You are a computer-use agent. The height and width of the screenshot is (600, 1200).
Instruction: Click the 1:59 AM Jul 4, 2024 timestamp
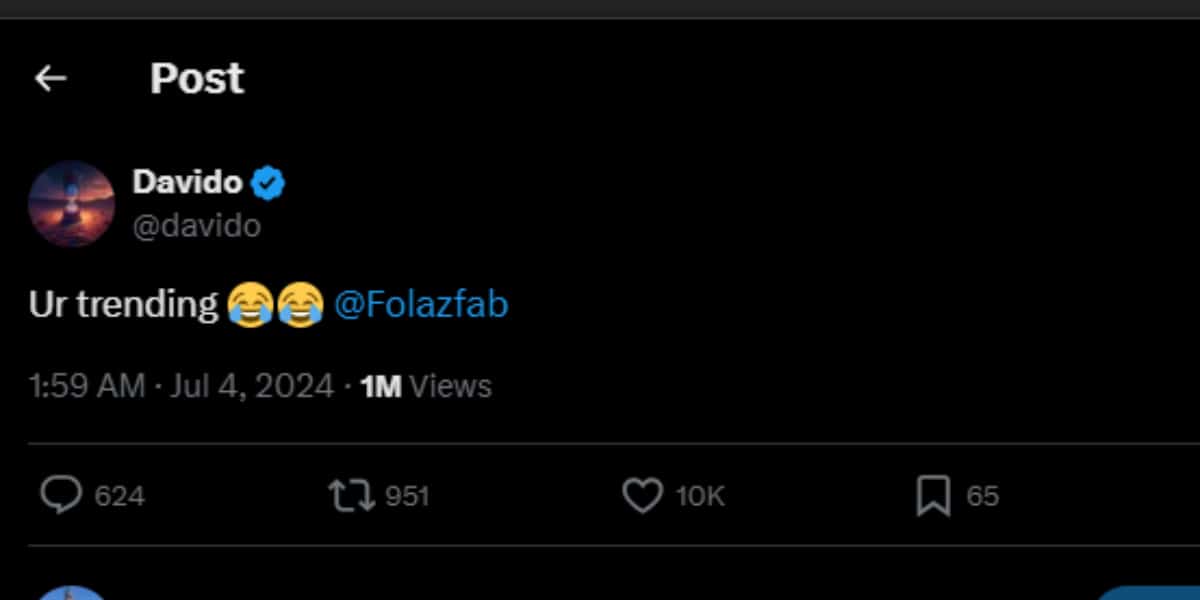pyautogui.click(x=181, y=386)
